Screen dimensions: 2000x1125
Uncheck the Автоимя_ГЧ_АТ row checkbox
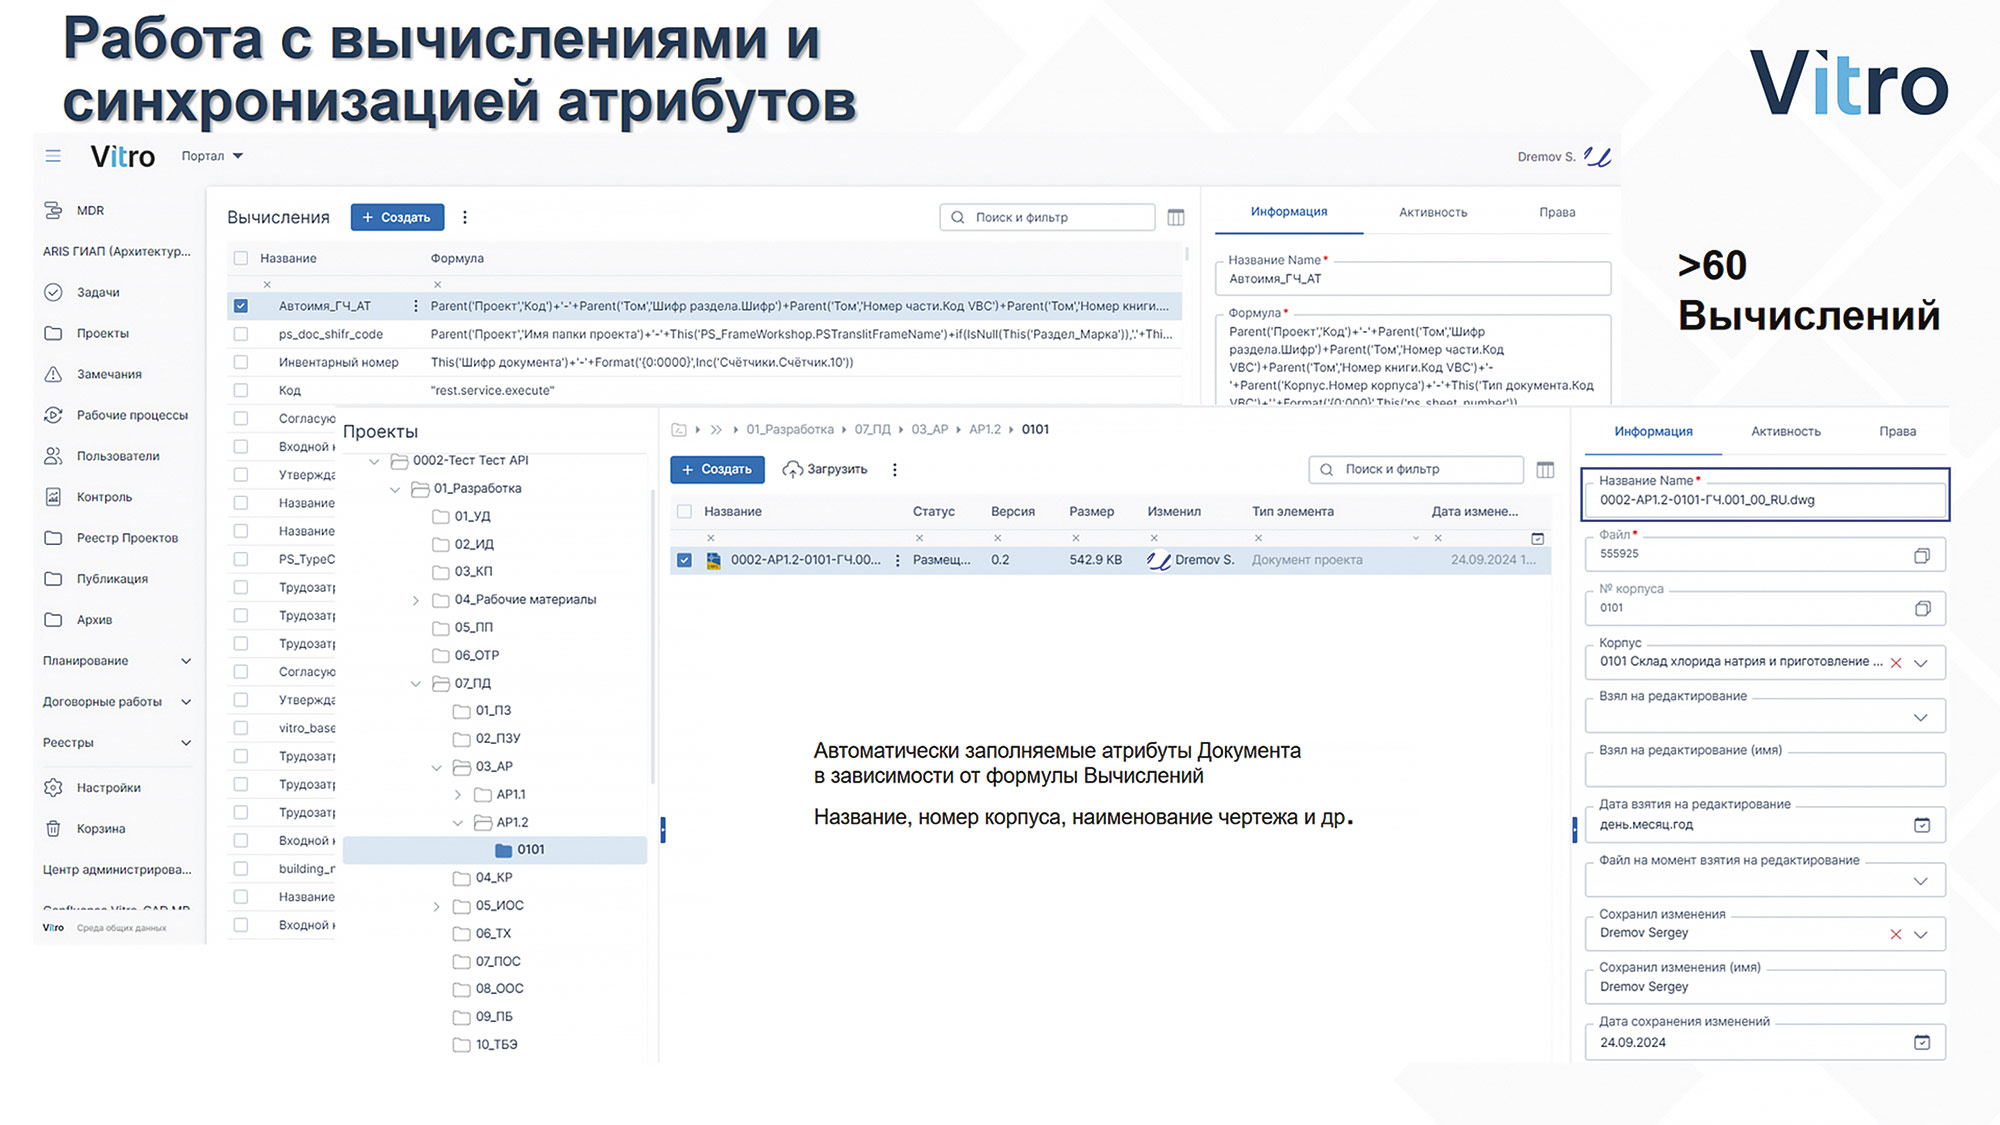pyautogui.click(x=241, y=306)
